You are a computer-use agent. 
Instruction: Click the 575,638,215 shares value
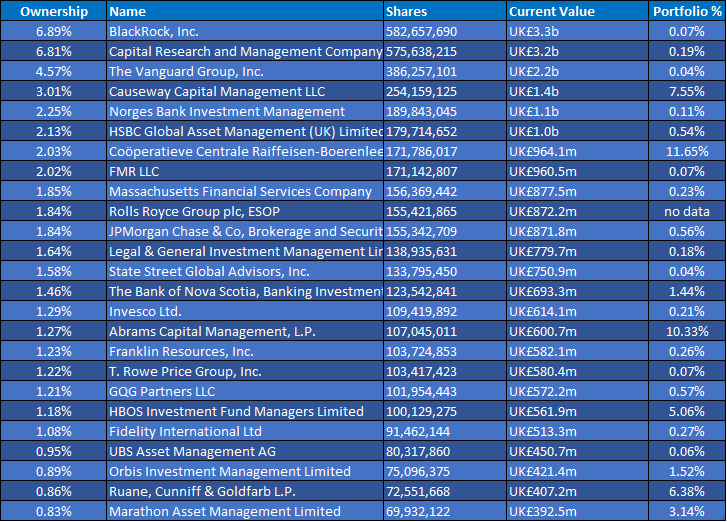pos(421,51)
